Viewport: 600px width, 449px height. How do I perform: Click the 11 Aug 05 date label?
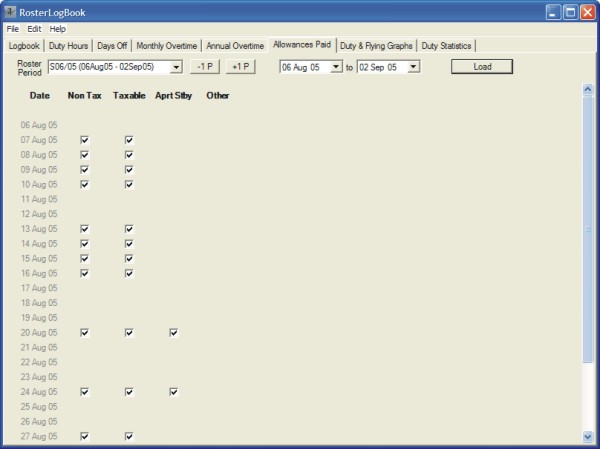click(x=39, y=199)
